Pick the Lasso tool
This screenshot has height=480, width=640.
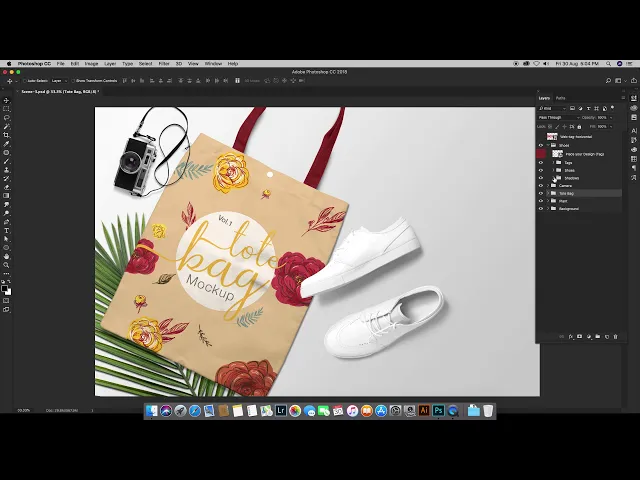click(x=6, y=116)
